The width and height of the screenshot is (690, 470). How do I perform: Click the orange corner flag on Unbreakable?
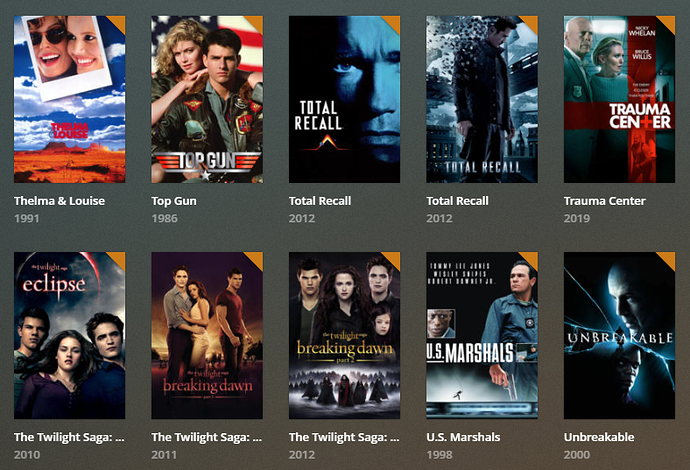click(x=669, y=258)
